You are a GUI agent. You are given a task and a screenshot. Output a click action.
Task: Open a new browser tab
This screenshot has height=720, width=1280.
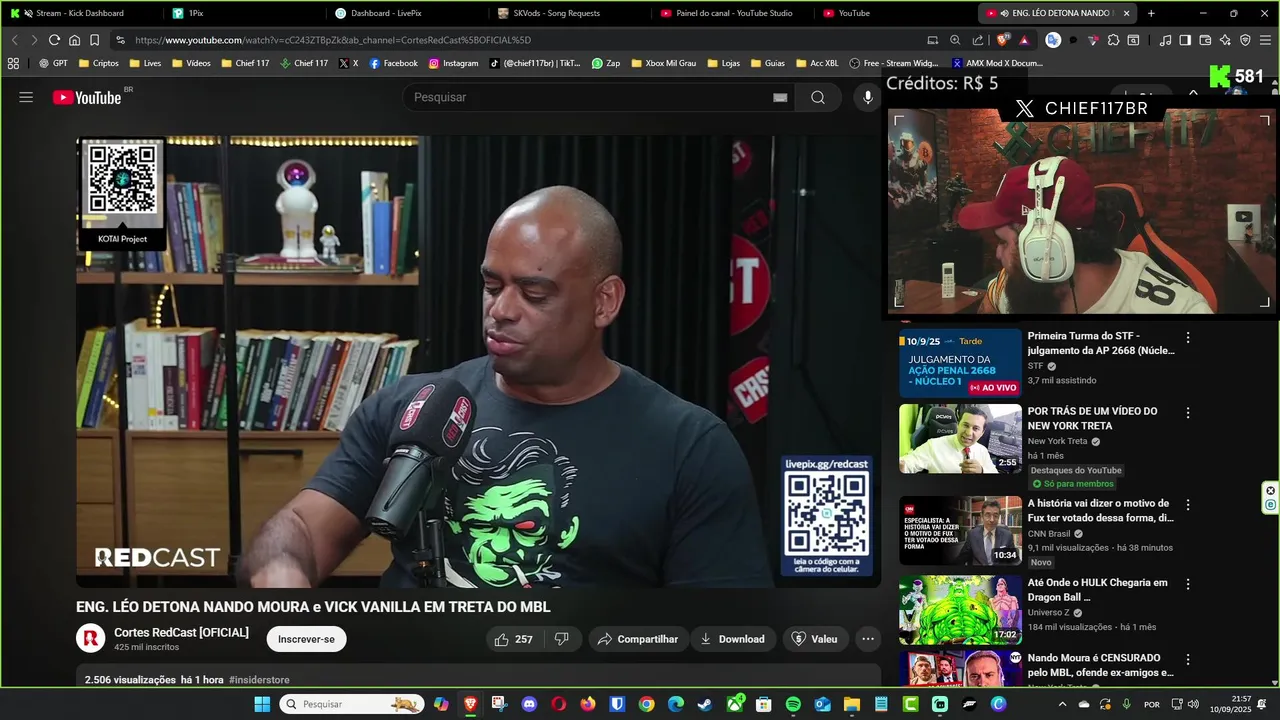tap(1151, 13)
